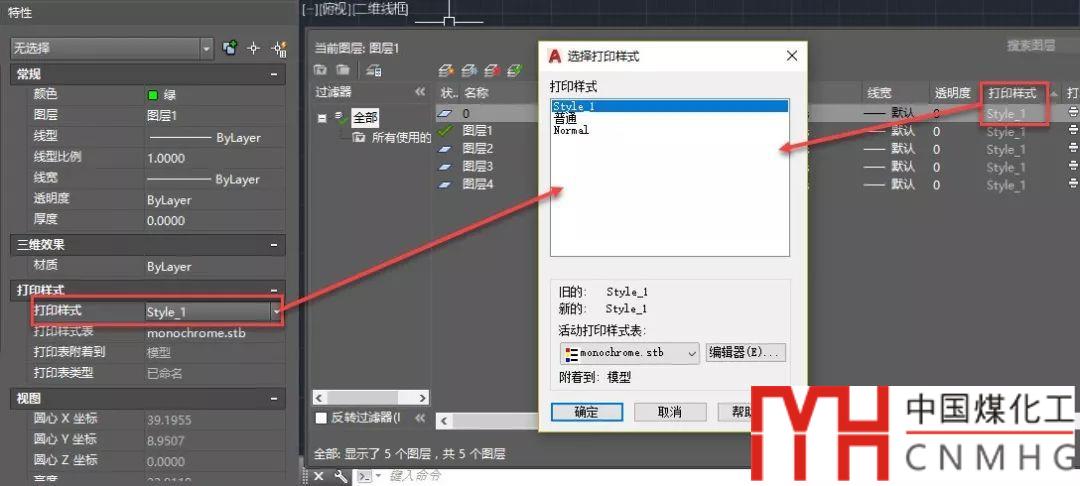Click the Select Objects crosshair icon
1080x486 pixels.
tap(253, 48)
